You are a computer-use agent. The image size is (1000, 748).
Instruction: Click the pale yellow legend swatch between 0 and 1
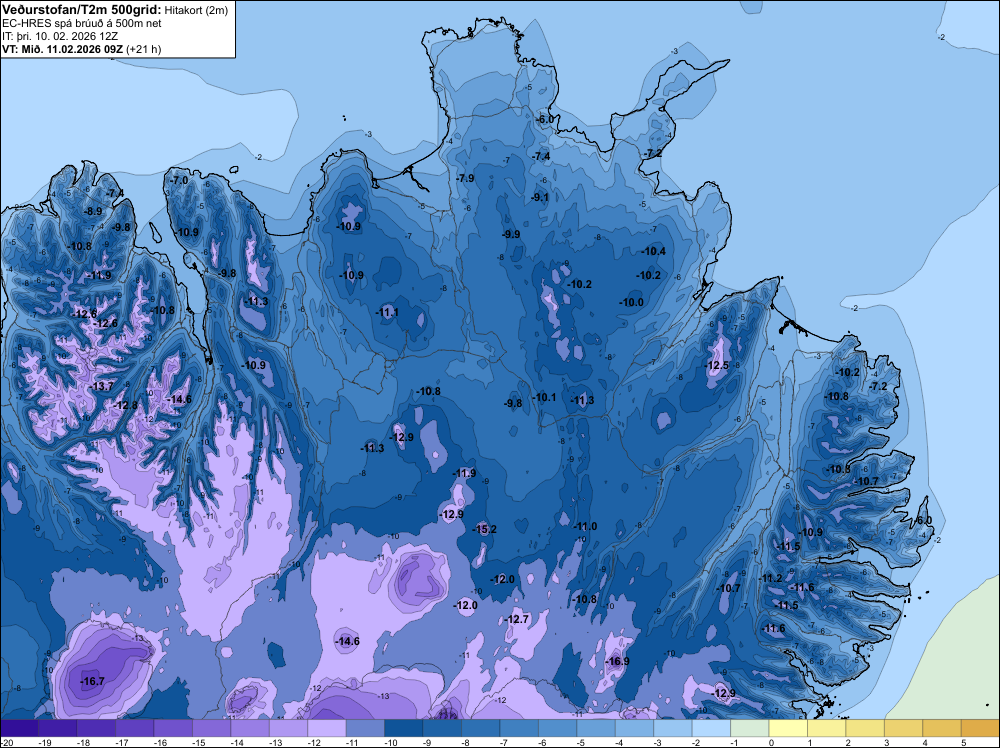click(788, 728)
